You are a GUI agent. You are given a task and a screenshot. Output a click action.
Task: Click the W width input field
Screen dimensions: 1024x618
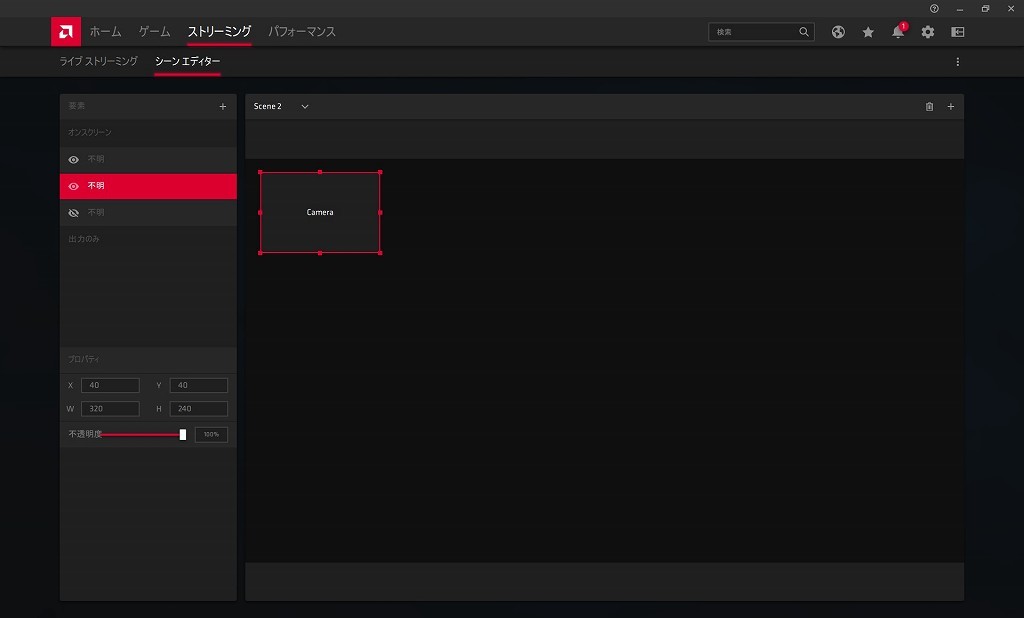[x=110, y=409]
